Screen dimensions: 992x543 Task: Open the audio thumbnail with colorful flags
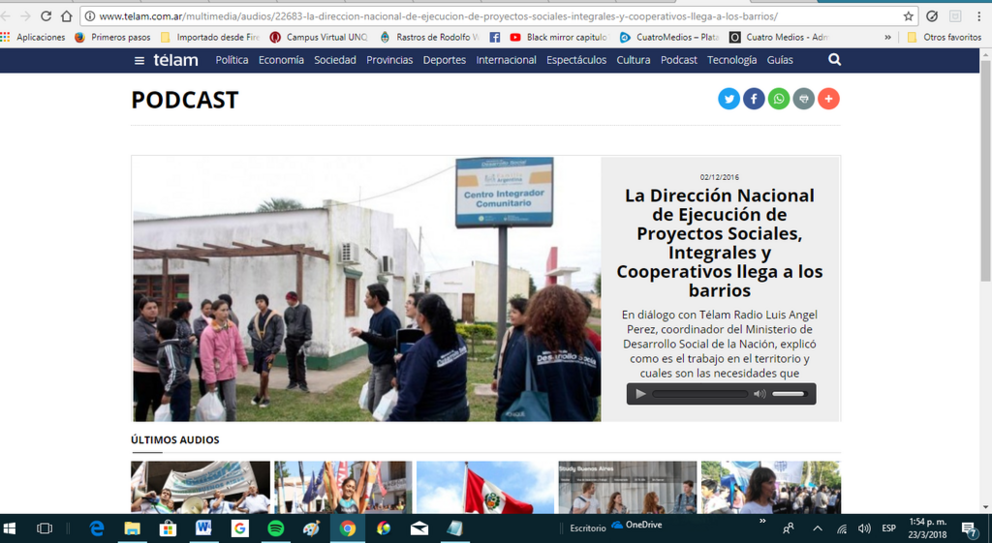(343, 487)
